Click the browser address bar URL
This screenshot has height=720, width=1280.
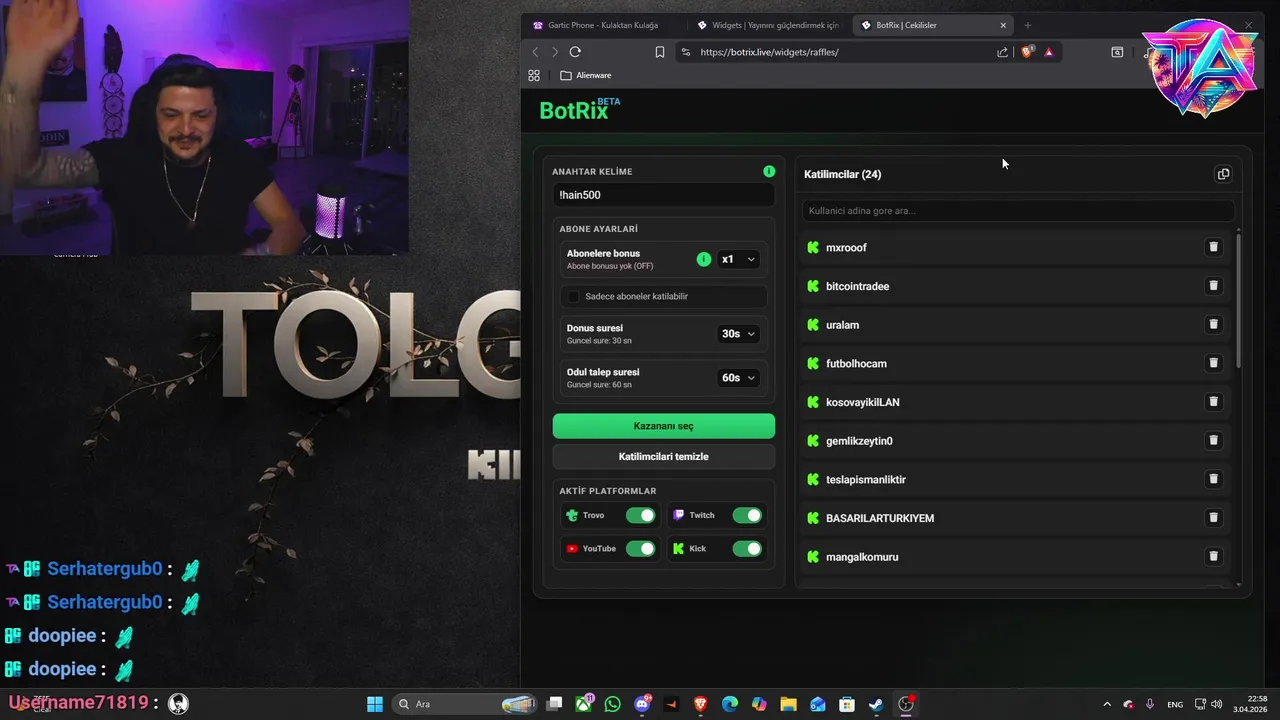coord(769,52)
